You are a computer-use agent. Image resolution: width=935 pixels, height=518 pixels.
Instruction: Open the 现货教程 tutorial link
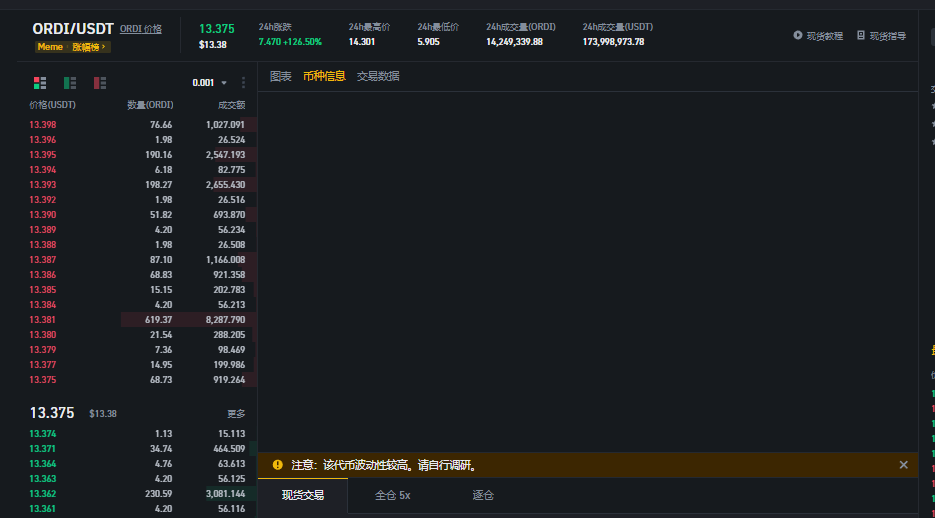[x=825, y=36]
